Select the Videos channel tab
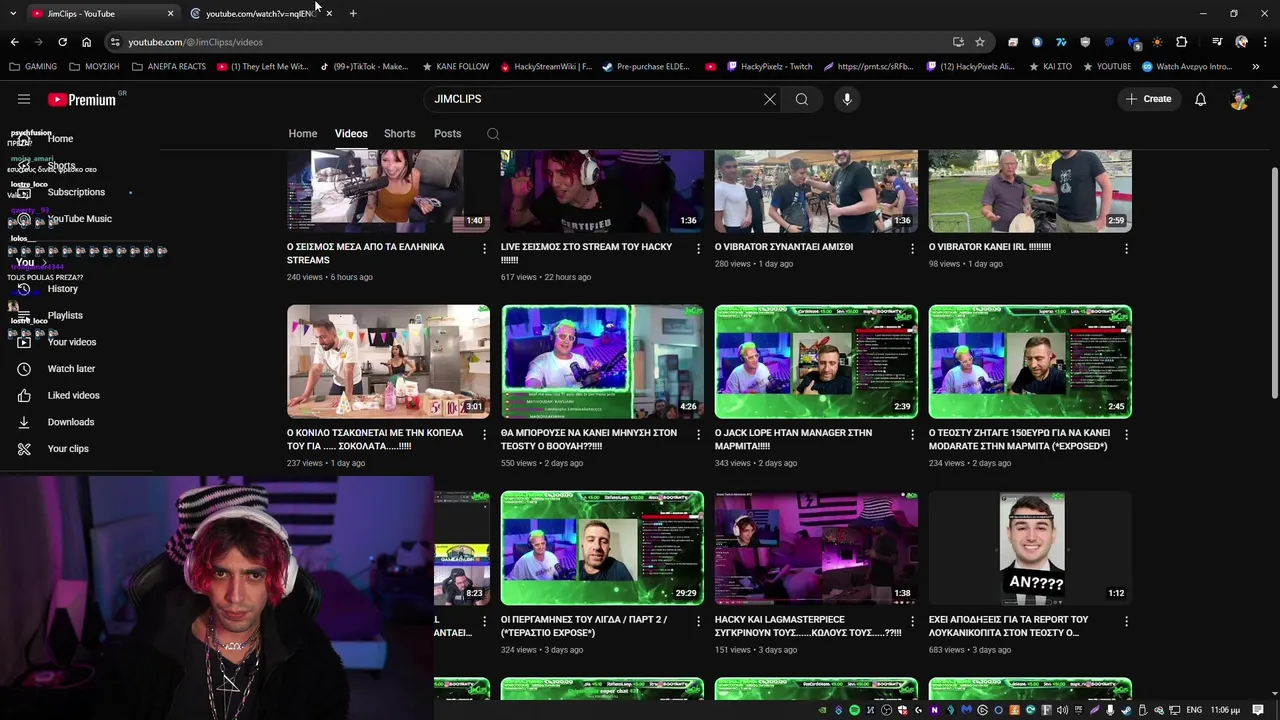Image resolution: width=1280 pixels, height=720 pixels. [x=351, y=134]
